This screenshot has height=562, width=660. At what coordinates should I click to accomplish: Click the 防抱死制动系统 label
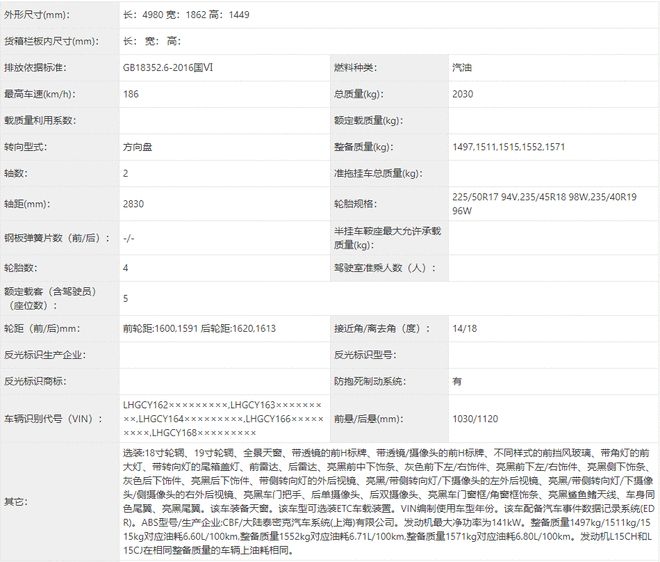370,381
